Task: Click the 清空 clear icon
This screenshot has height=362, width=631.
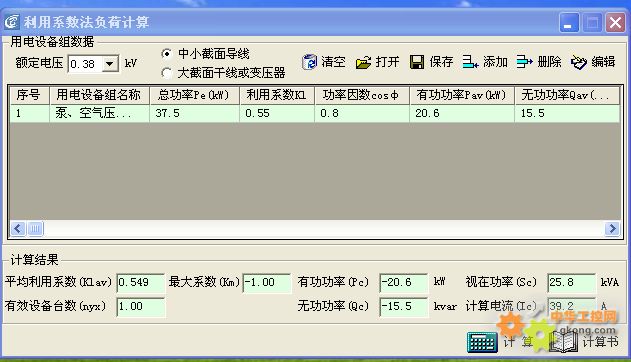Action: tap(309, 62)
